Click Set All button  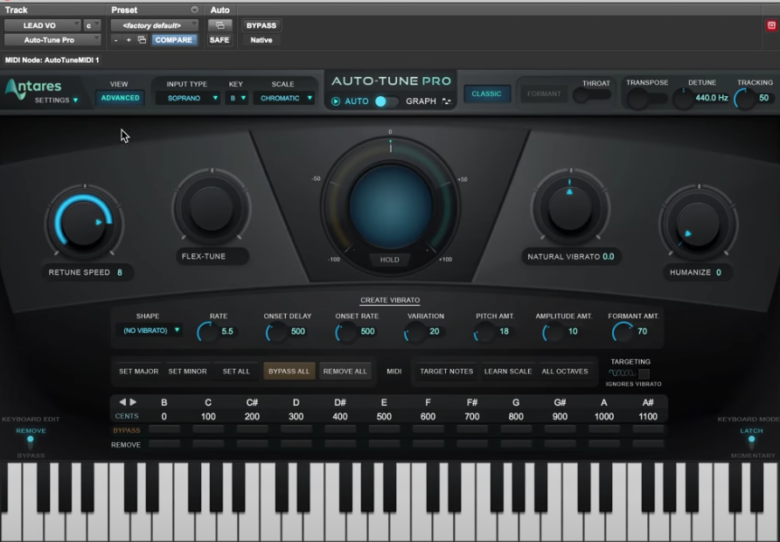coord(236,371)
